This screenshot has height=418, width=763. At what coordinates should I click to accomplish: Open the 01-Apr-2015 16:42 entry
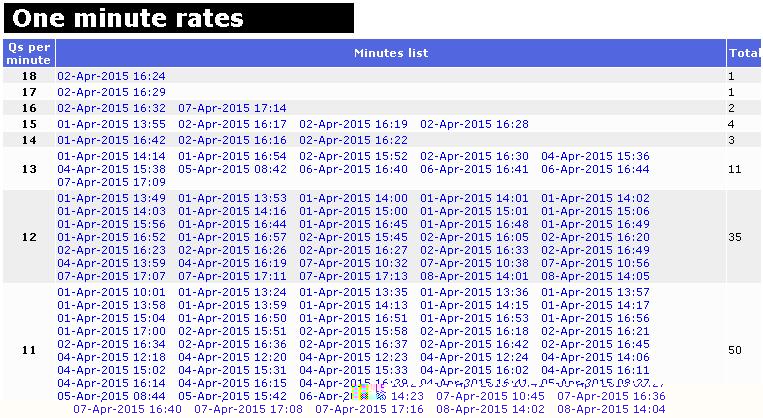click(x=111, y=141)
